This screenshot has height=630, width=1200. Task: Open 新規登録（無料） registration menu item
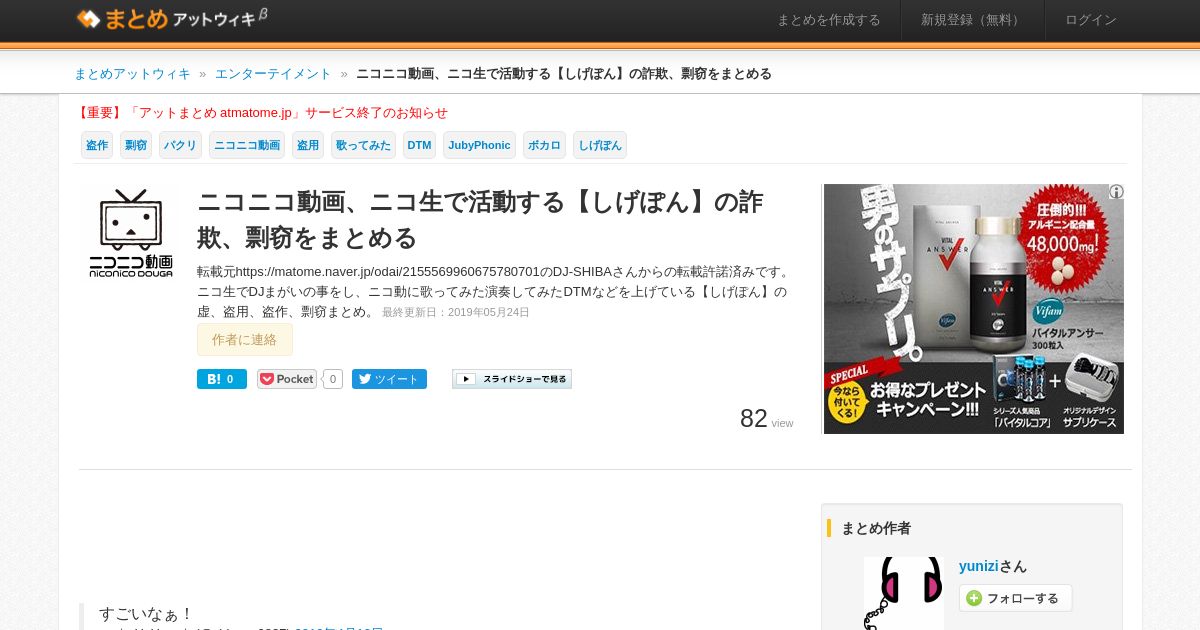[x=973, y=20]
